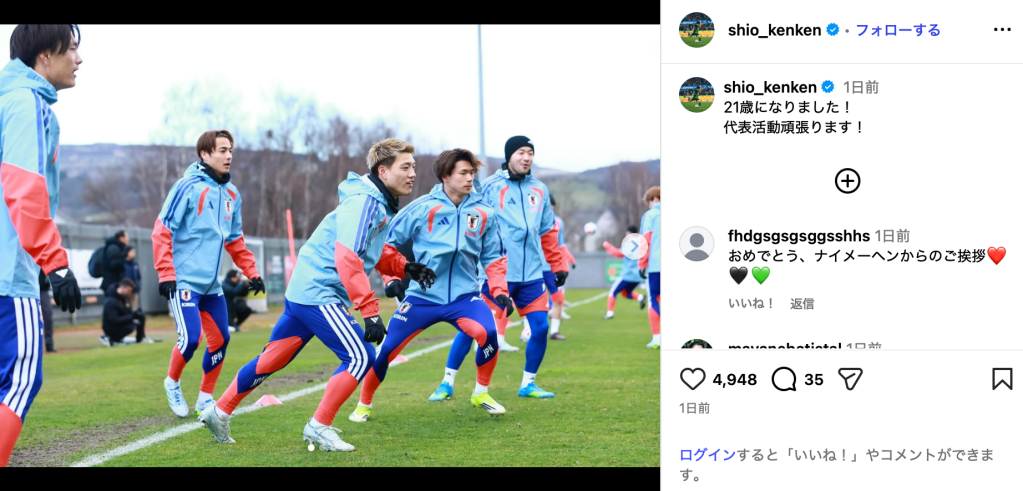This screenshot has height=491, width=1023.
Task: View likes list showing 4,948
Action: tap(735, 379)
